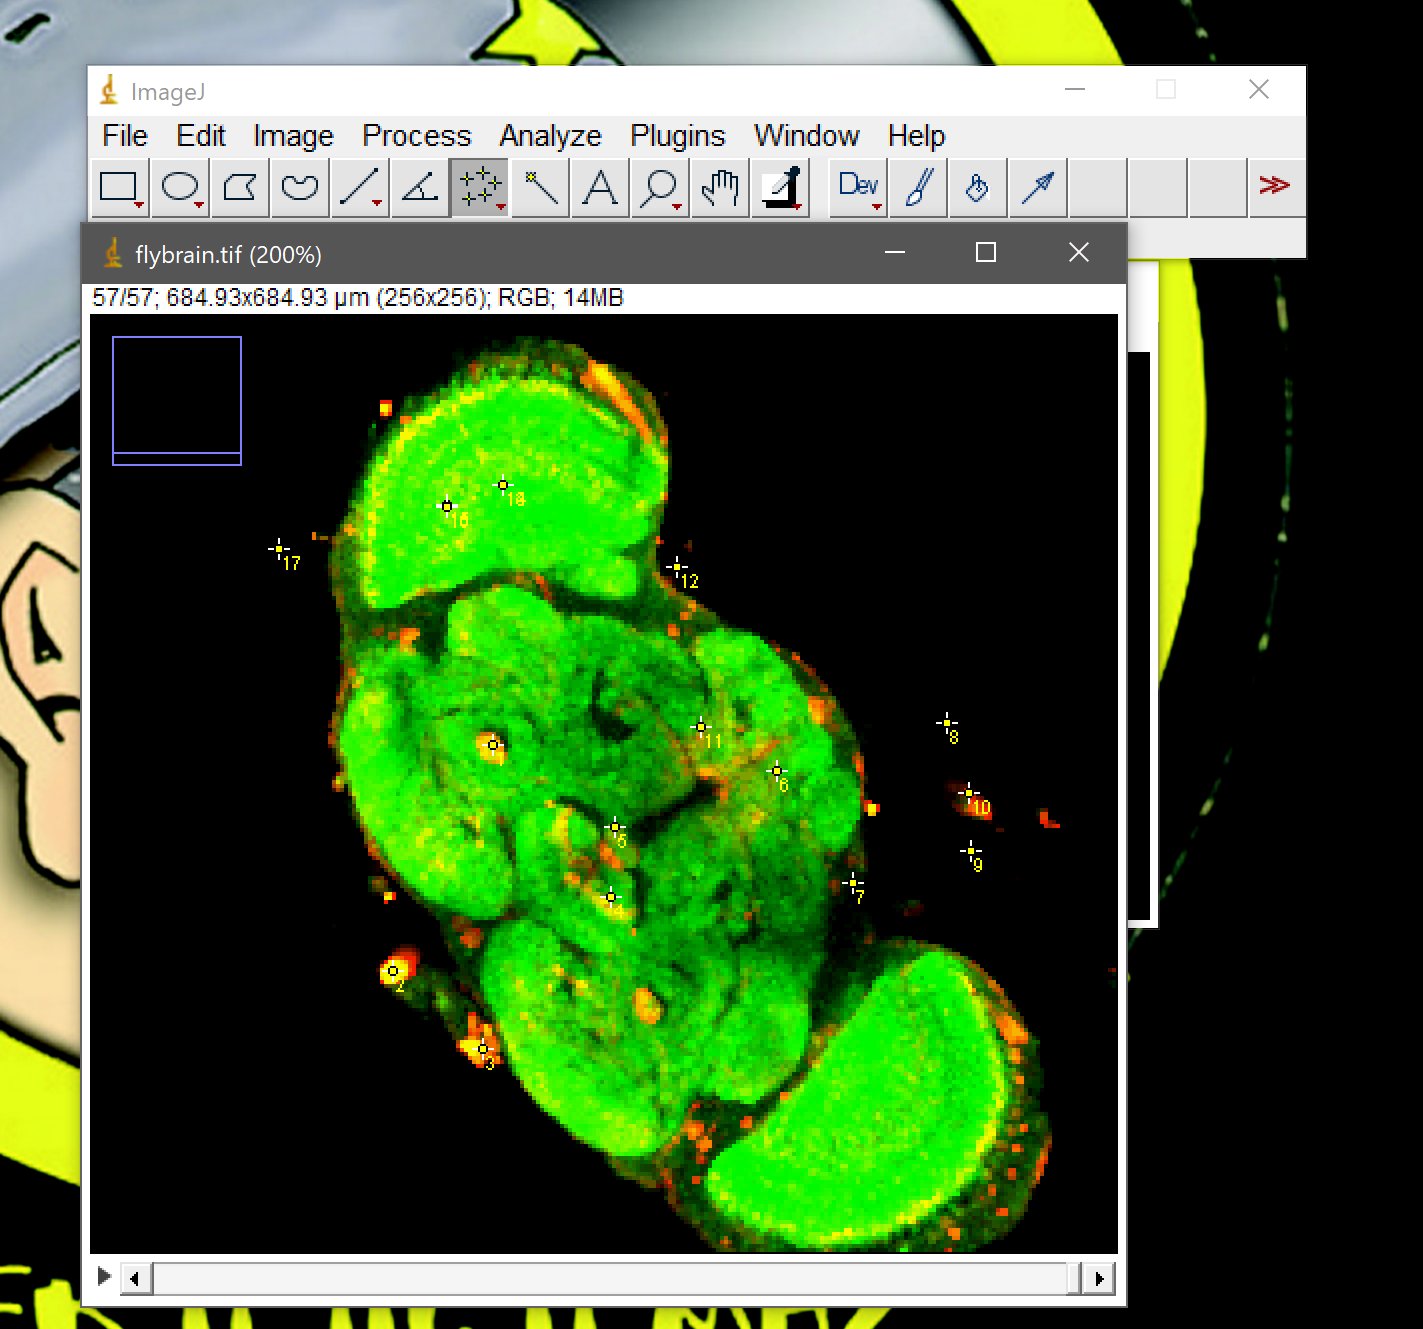Click point marker 3 in the image
Screen dimensions: 1423x1329
coord(483,1049)
